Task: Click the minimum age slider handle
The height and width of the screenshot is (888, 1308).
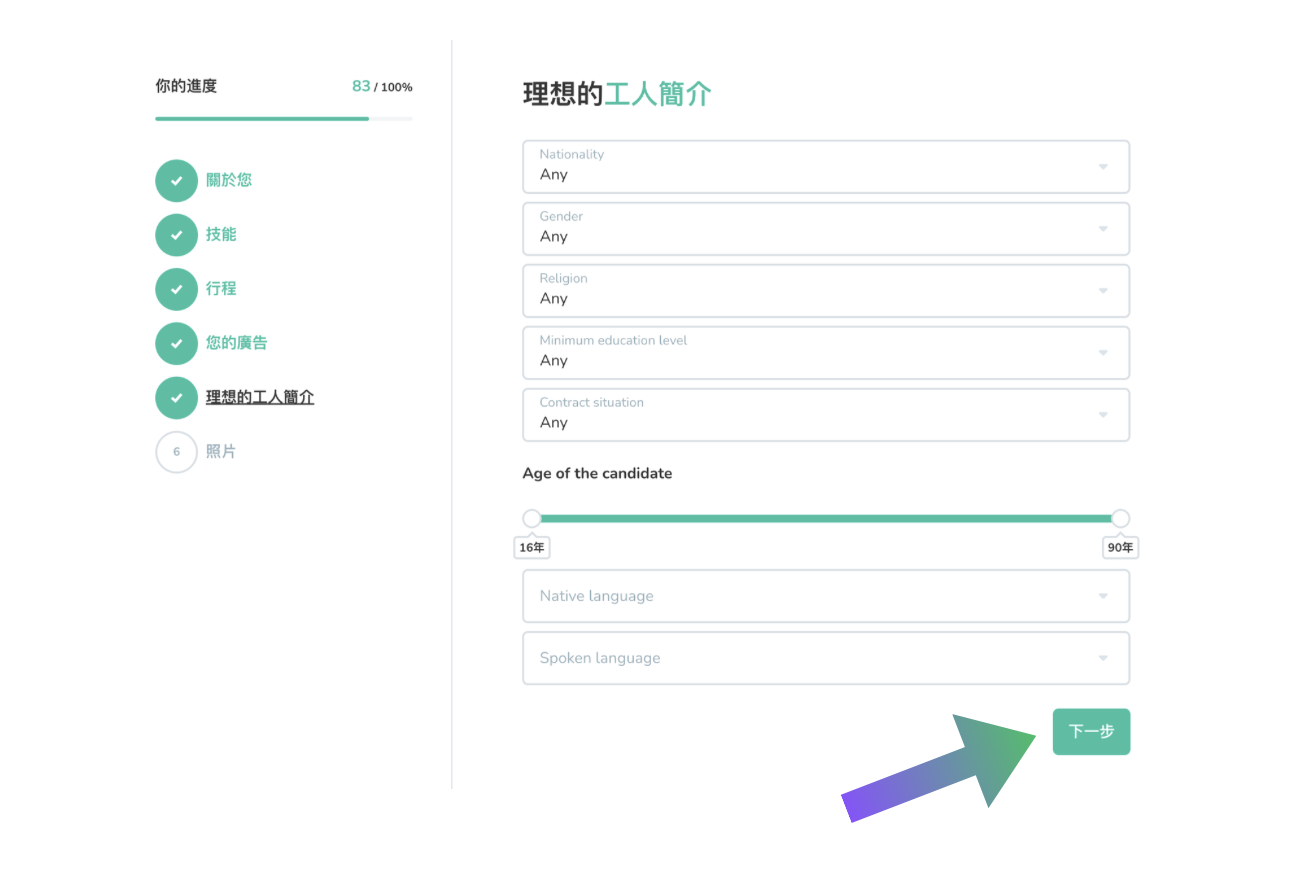Action: coord(532,518)
